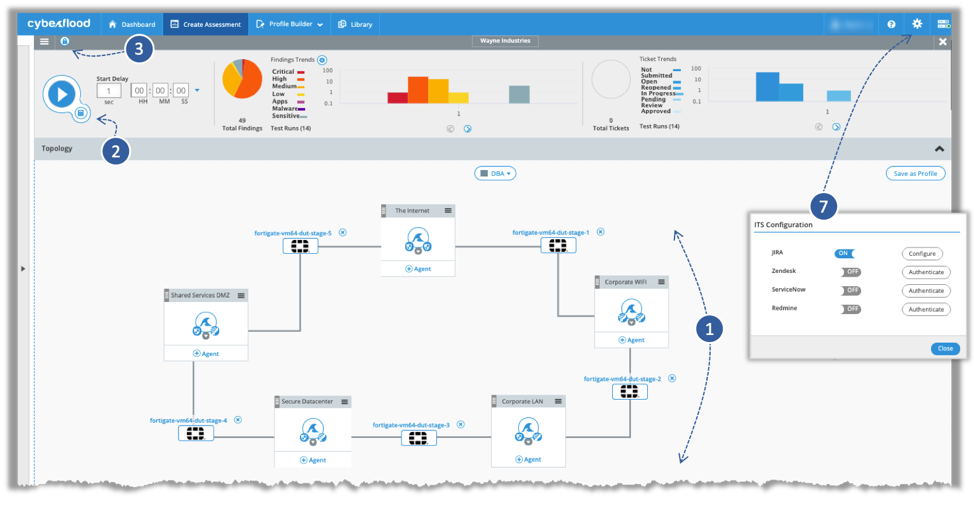
Task: Open the Library tab
Action: tap(355, 24)
